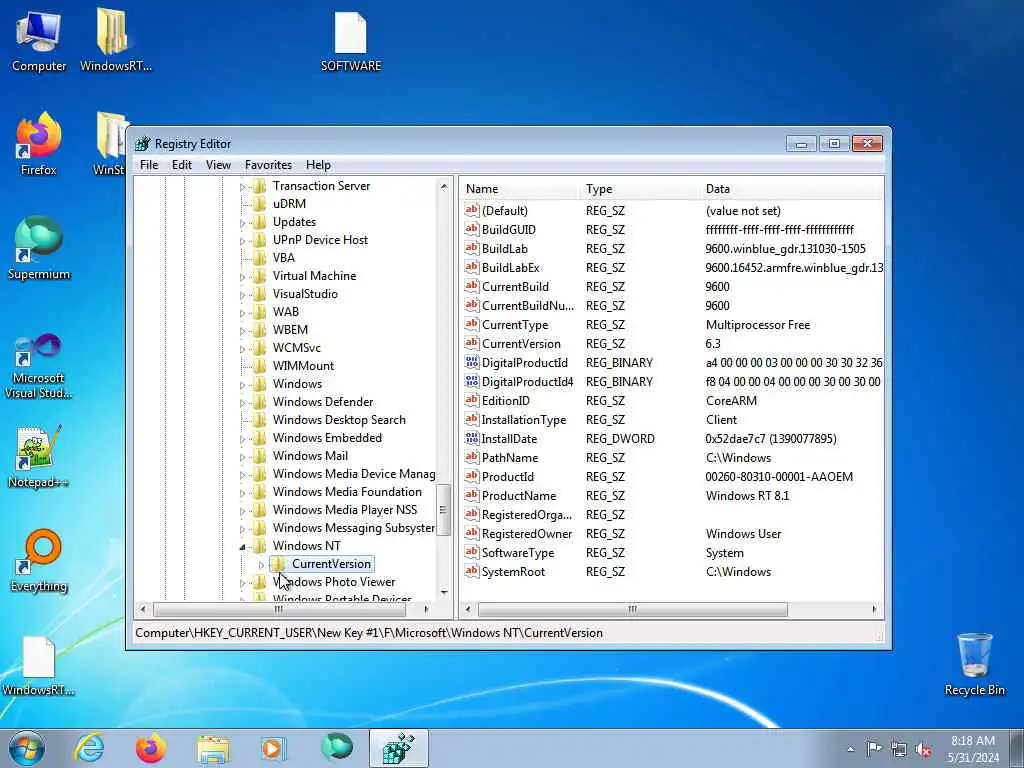The width and height of the screenshot is (1024, 768).
Task: Open the File menu
Action: pyautogui.click(x=149, y=165)
